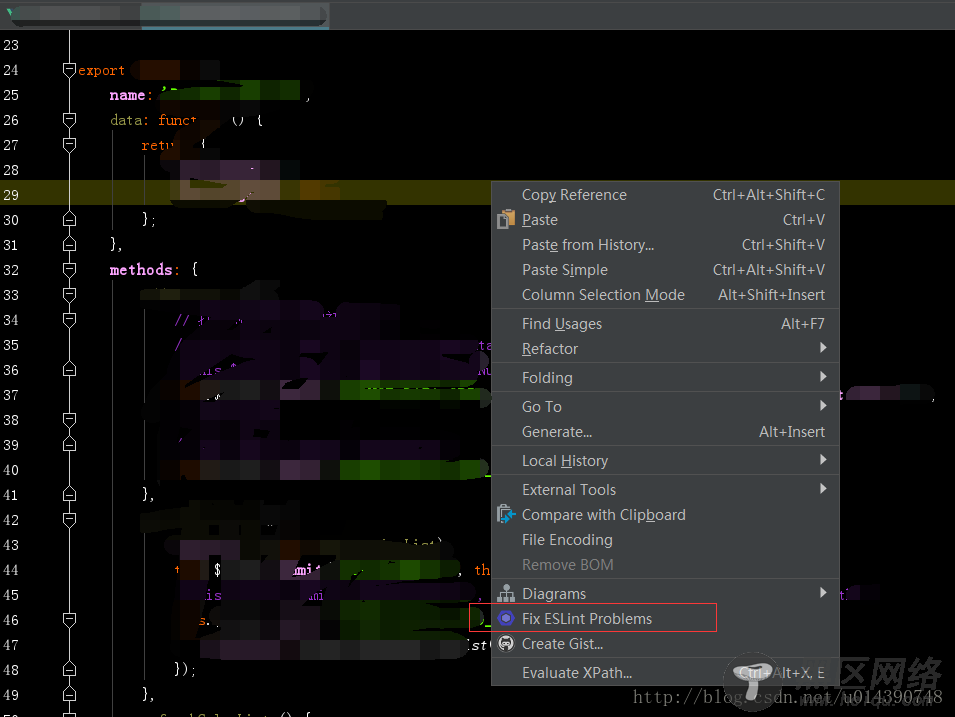The height and width of the screenshot is (717, 955).
Task: Click fold end marker at line 31
Action: tap(69, 244)
